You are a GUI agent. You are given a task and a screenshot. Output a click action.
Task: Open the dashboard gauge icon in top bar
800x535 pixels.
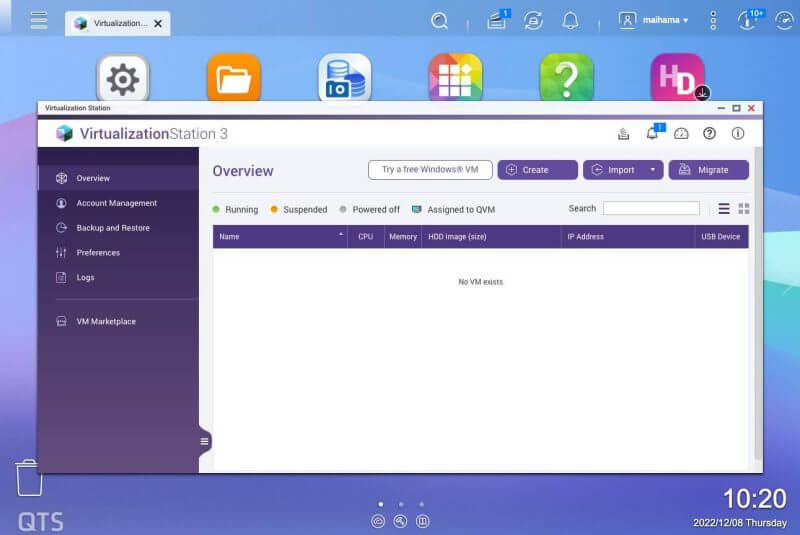[x=784, y=21]
